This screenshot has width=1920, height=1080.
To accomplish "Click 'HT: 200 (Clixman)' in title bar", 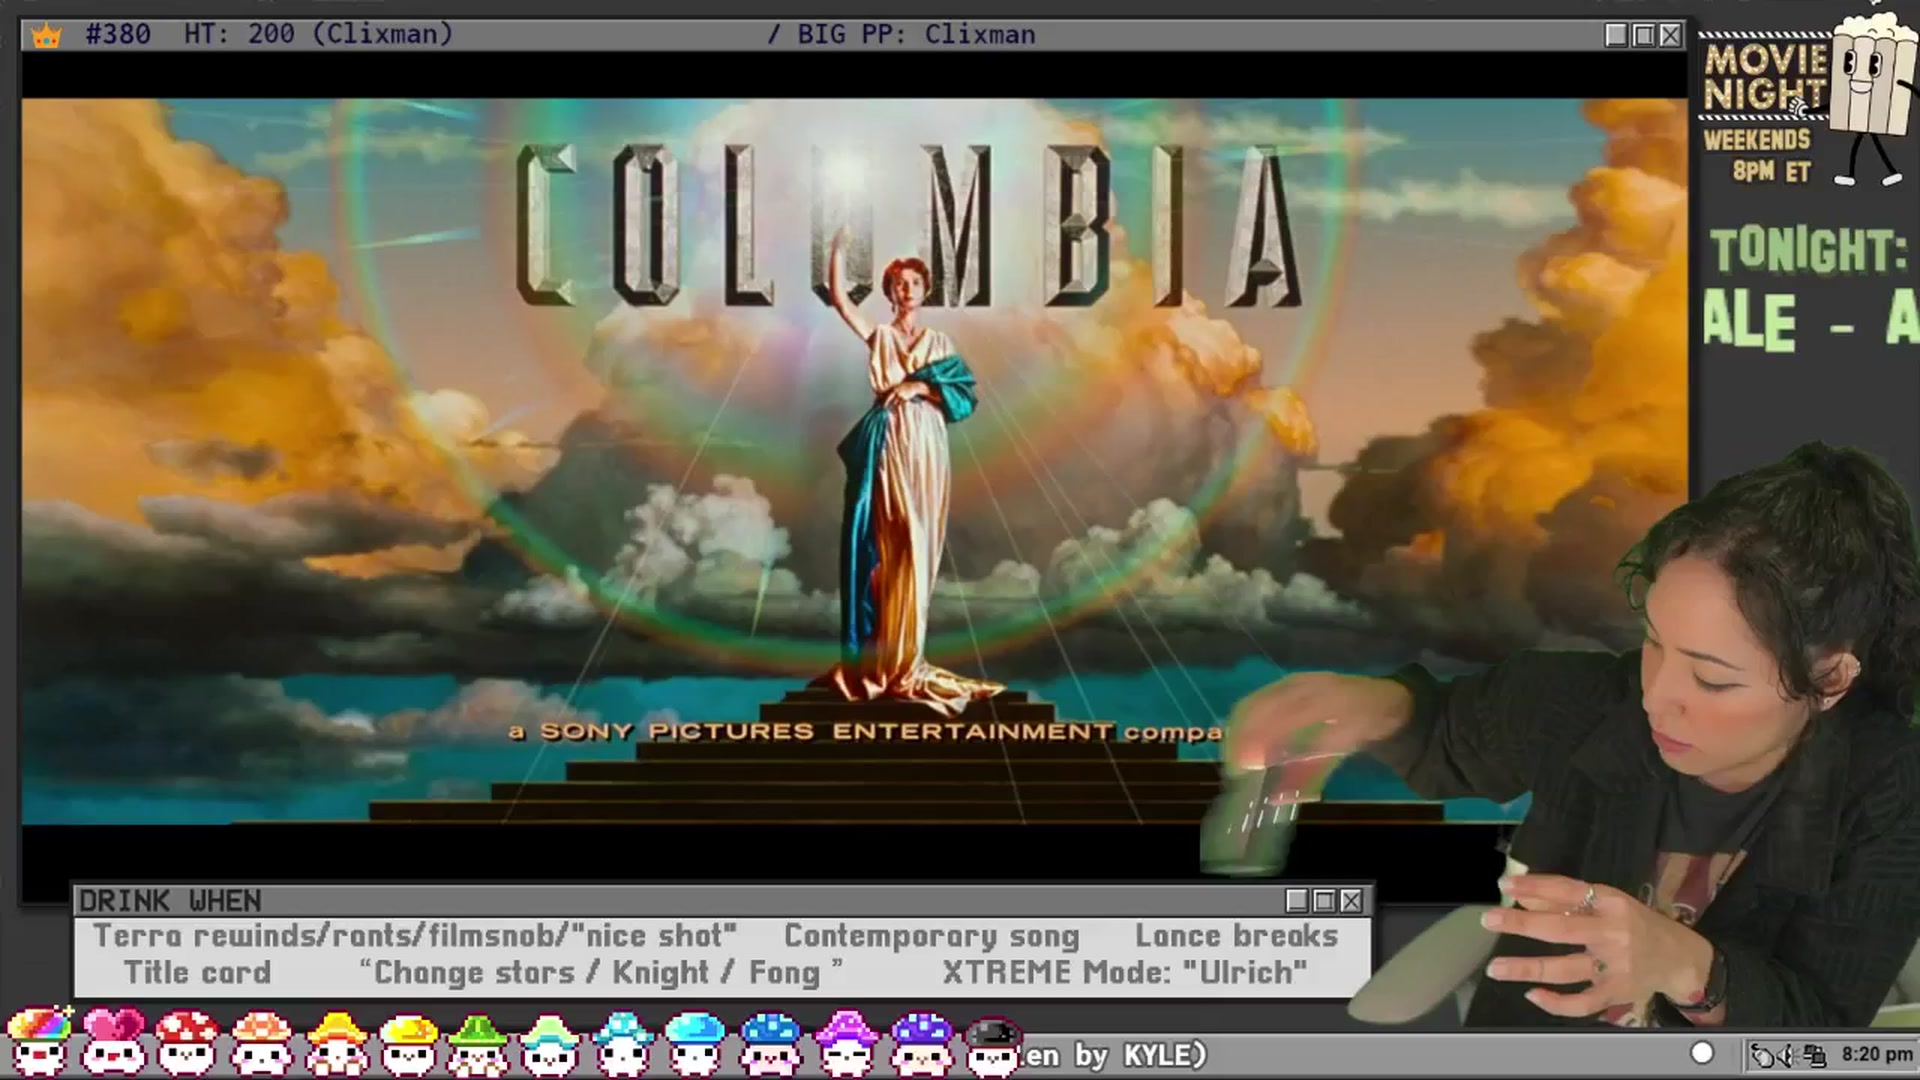I will 318,34.
